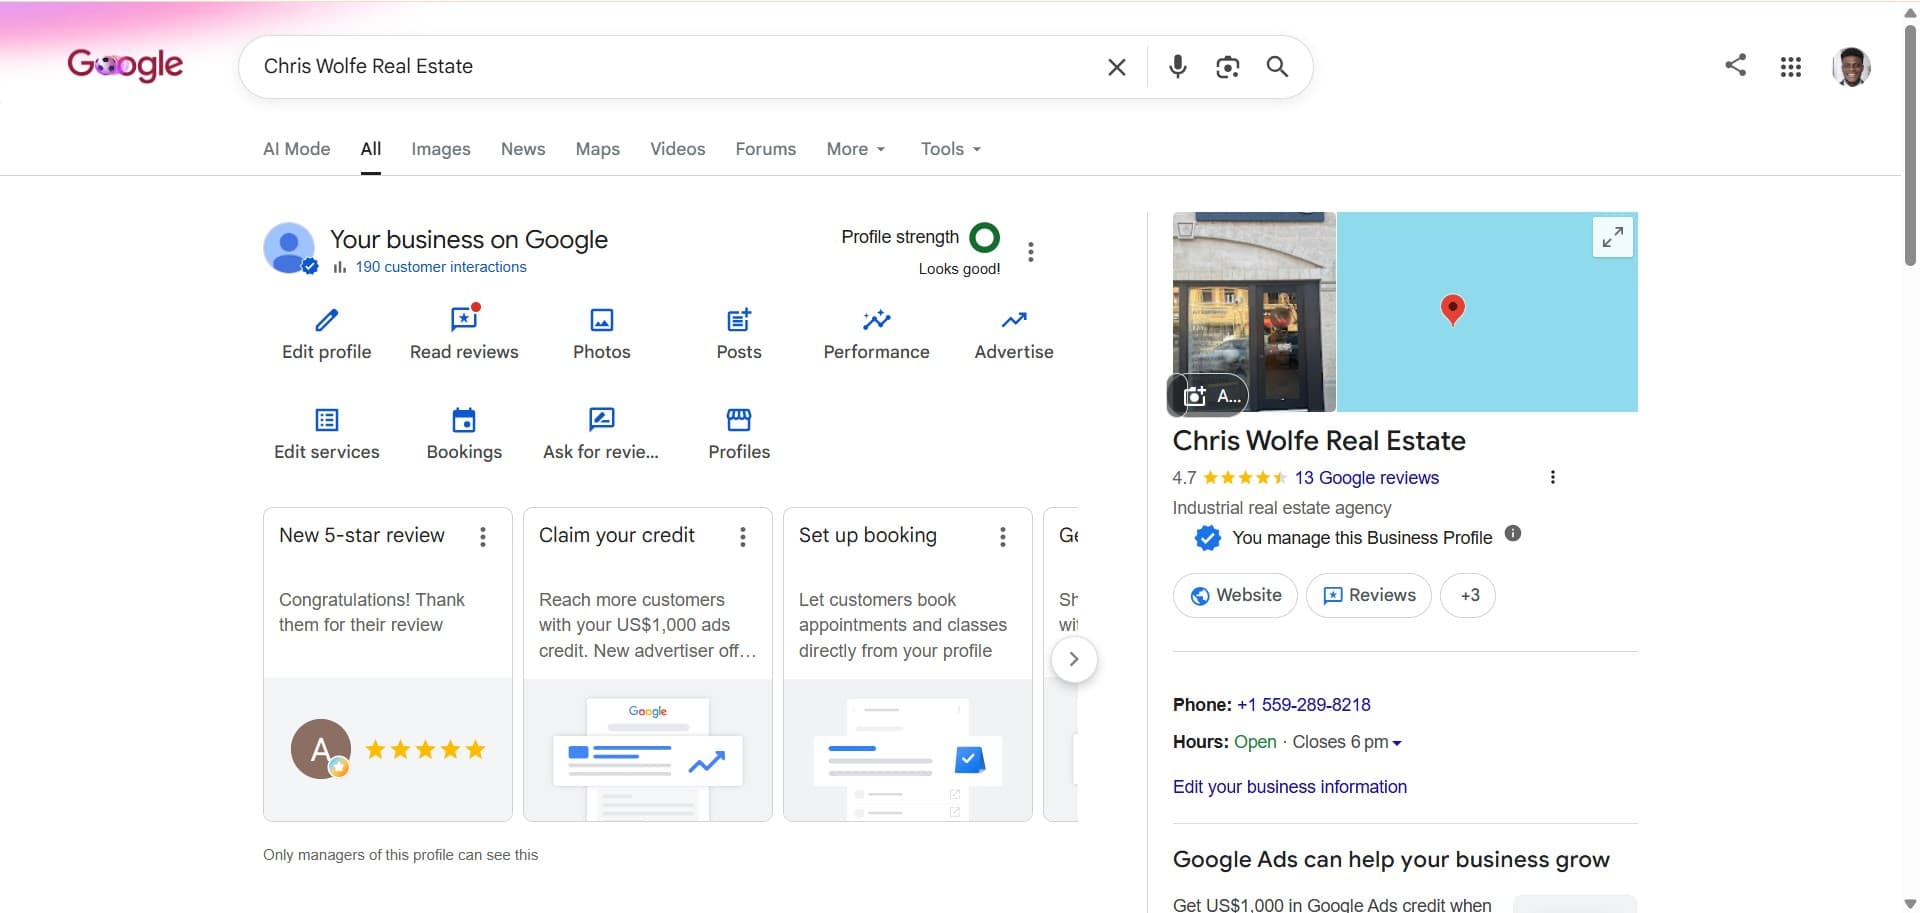The height and width of the screenshot is (913, 1920).
Task: Expand the map with the fullscreen icon
Action: click(x=1613, y=237)
